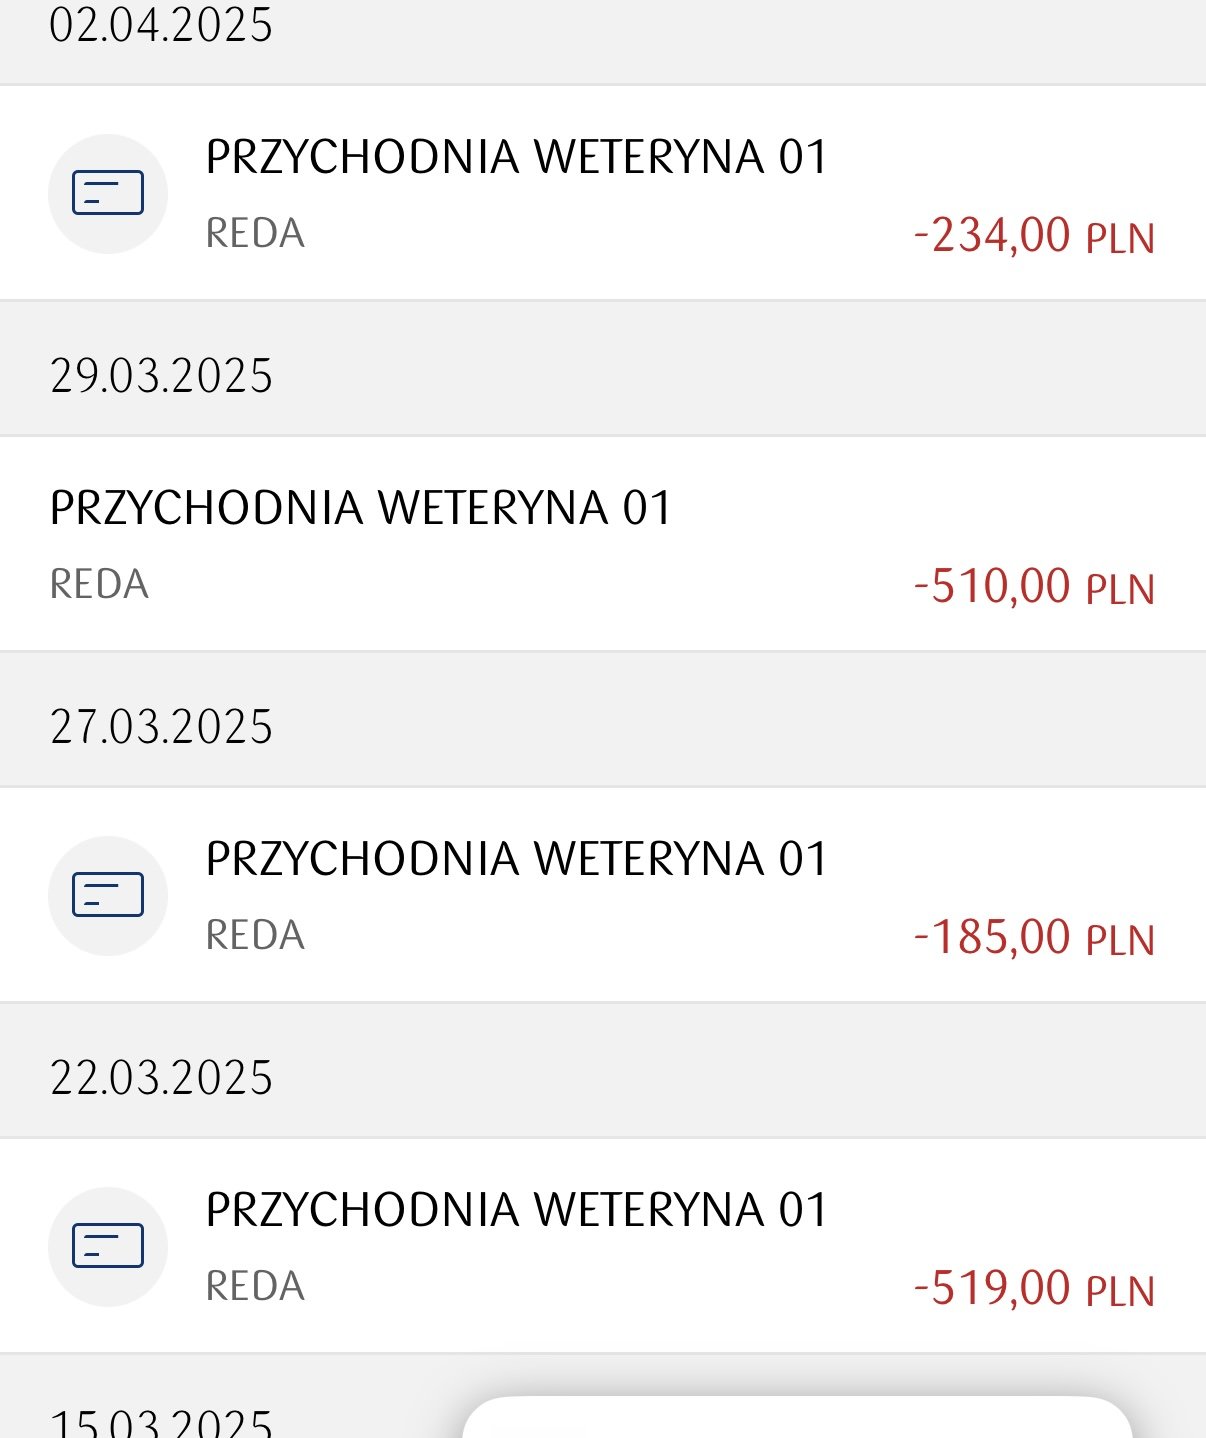Tap REDA under the -519,00 PLN transaction
This screenshot has width=1206, height=1438.
(255, 1286)
